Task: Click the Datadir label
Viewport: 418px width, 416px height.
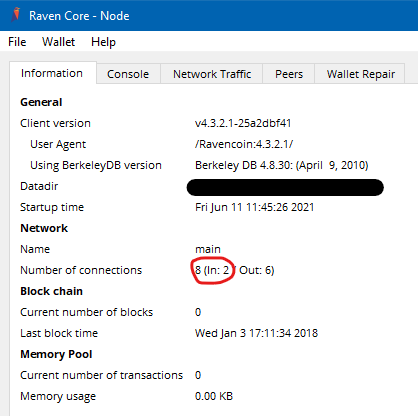Action: click(x=39, y=186)
